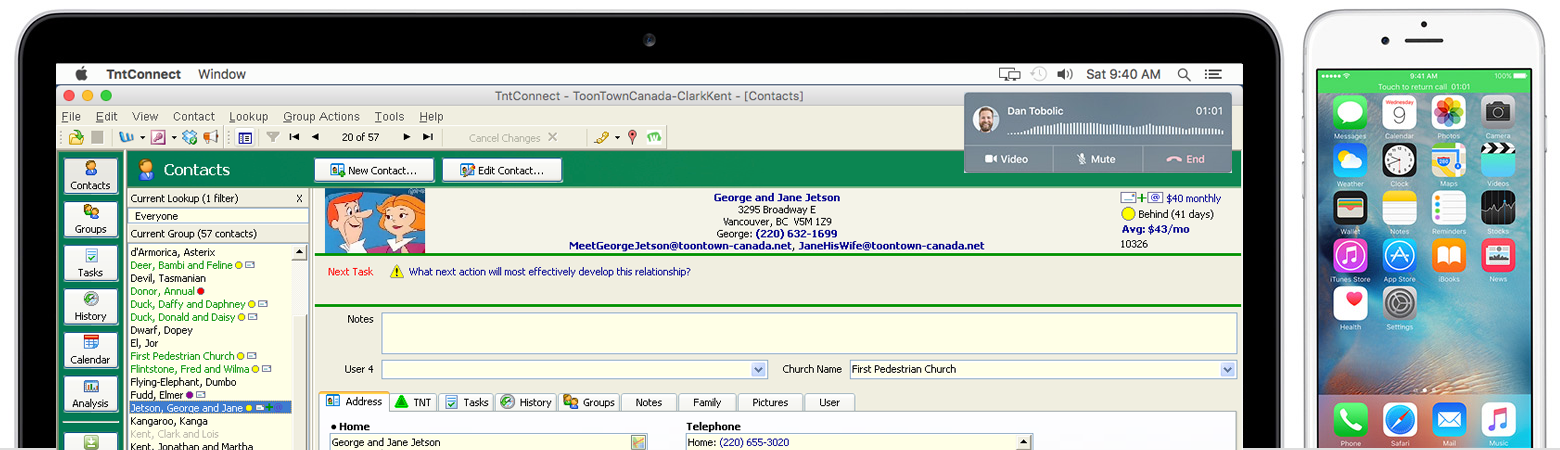Click the Jetson contact photo thumbnail
1560x450 pixels.
pyautogui.click(x=375, y=221)
